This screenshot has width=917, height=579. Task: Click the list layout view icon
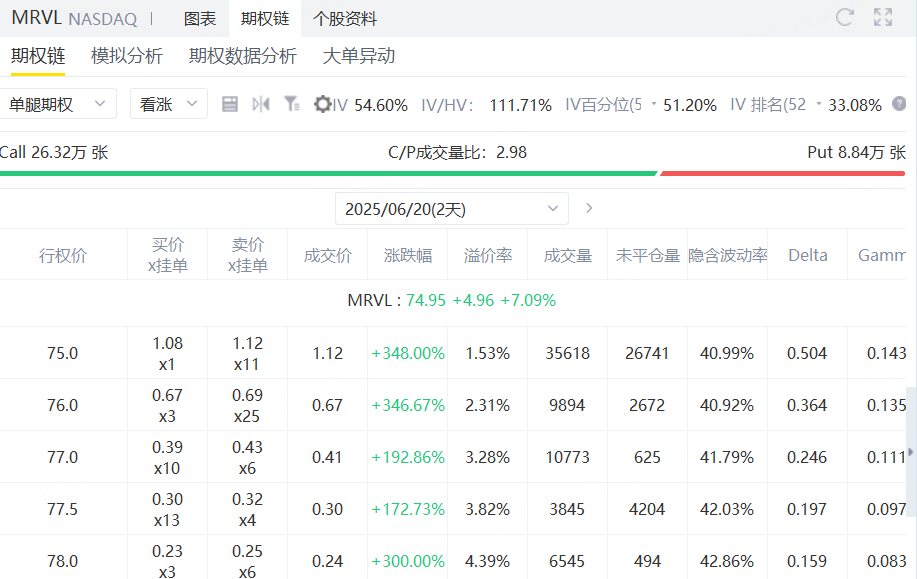click(x=230, y=104)
